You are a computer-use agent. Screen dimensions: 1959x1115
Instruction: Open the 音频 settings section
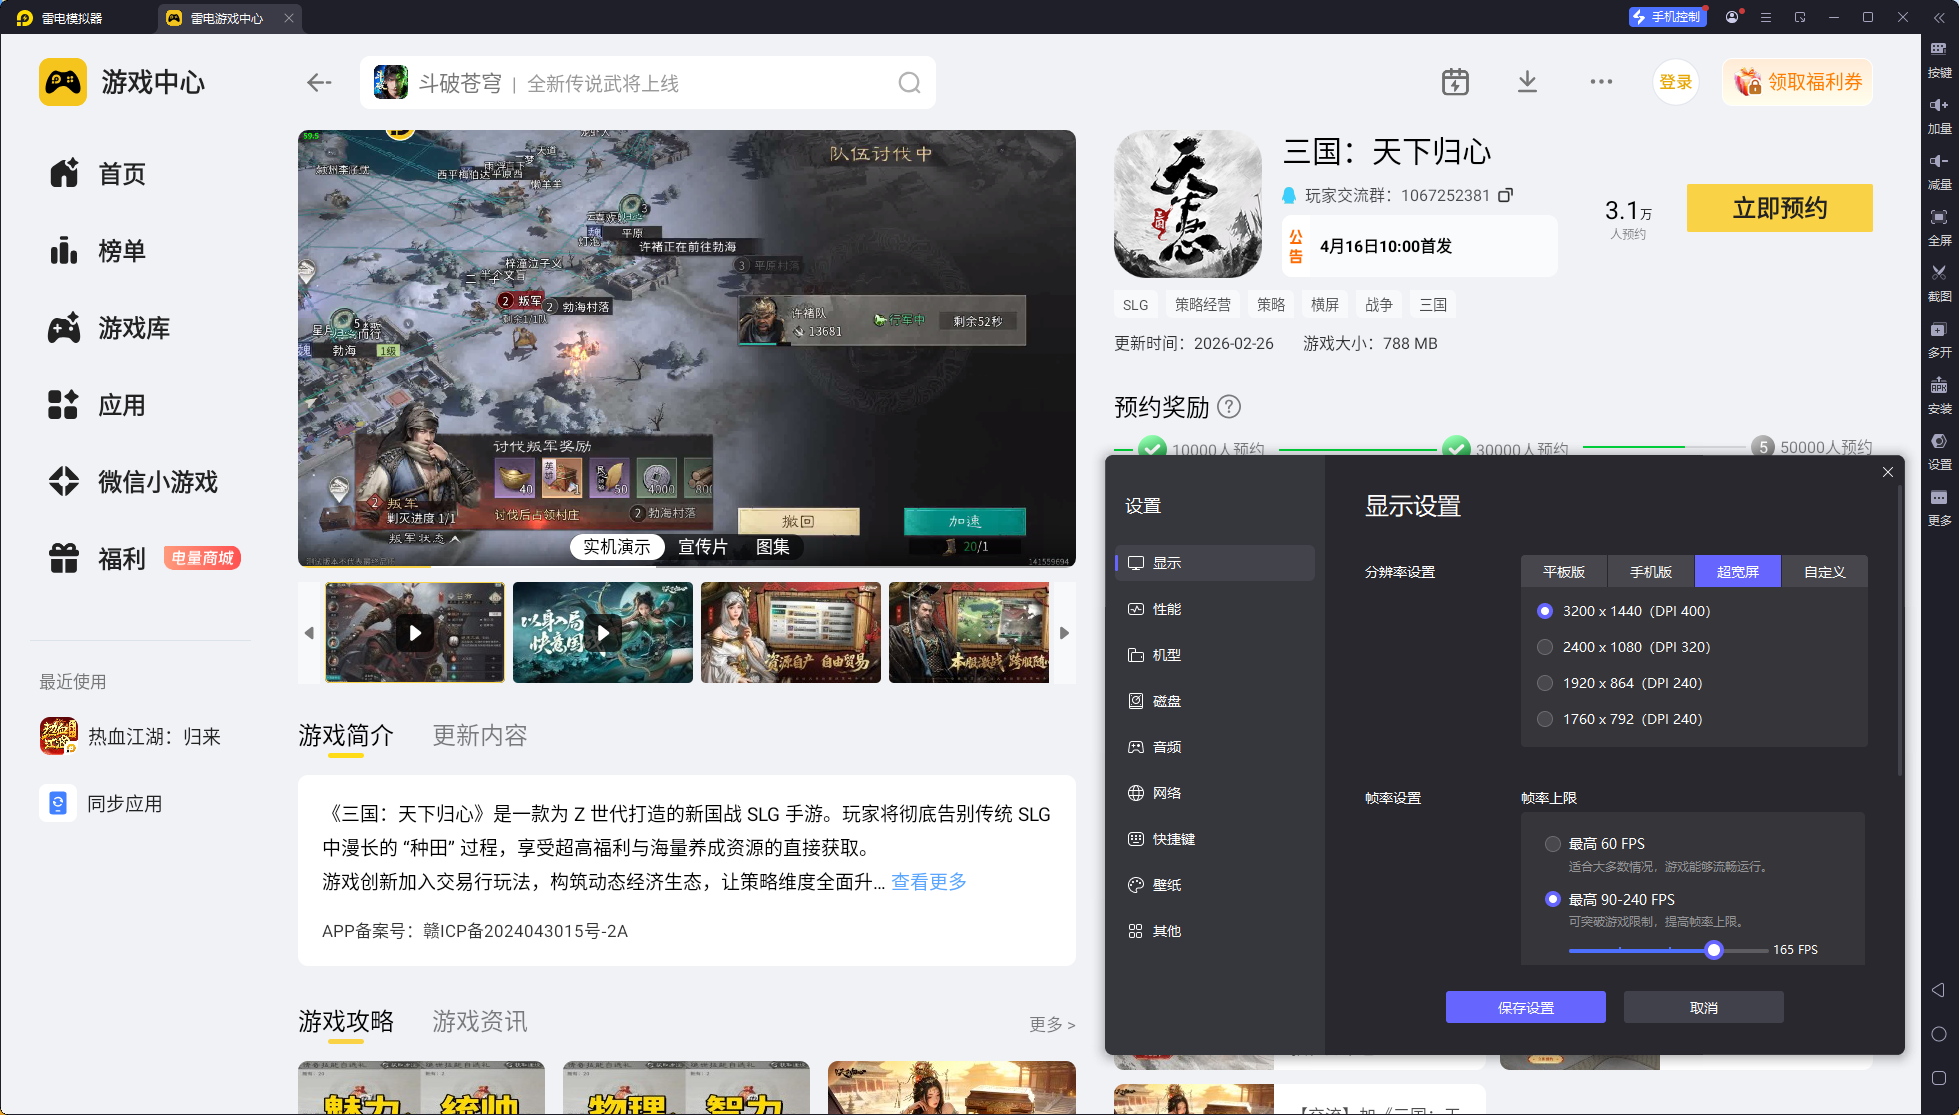[1215, 747]
